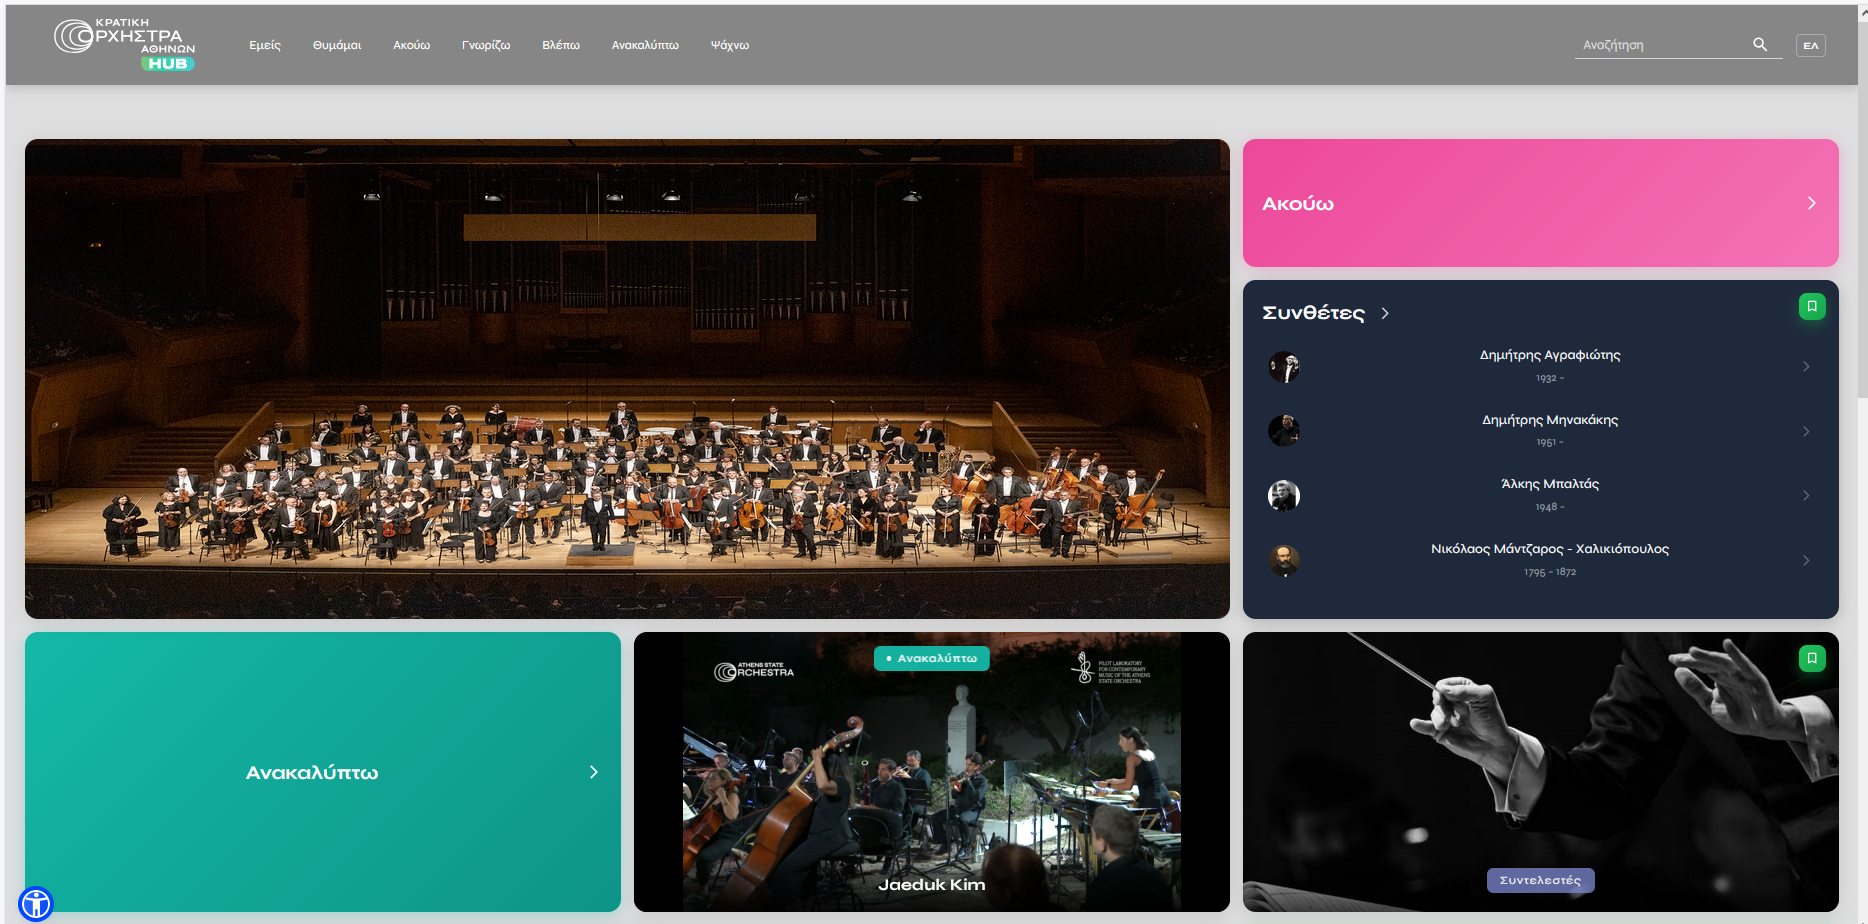
Task: Open the Ψάχνω navigation item
Action: pos(730,45)
